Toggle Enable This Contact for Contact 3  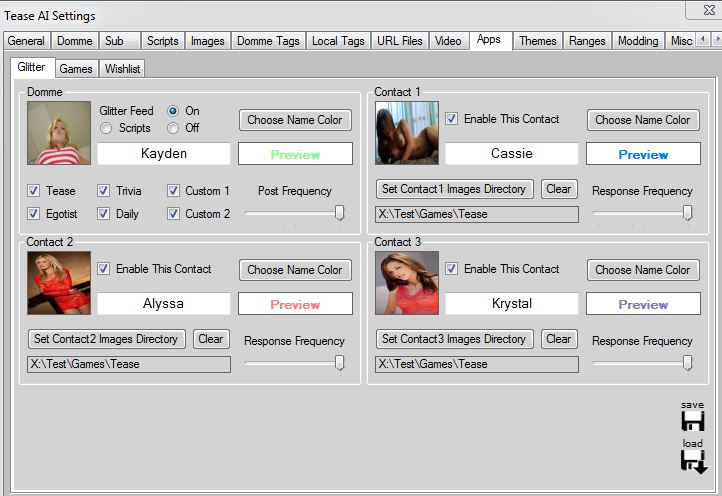[x=452, y=269]
